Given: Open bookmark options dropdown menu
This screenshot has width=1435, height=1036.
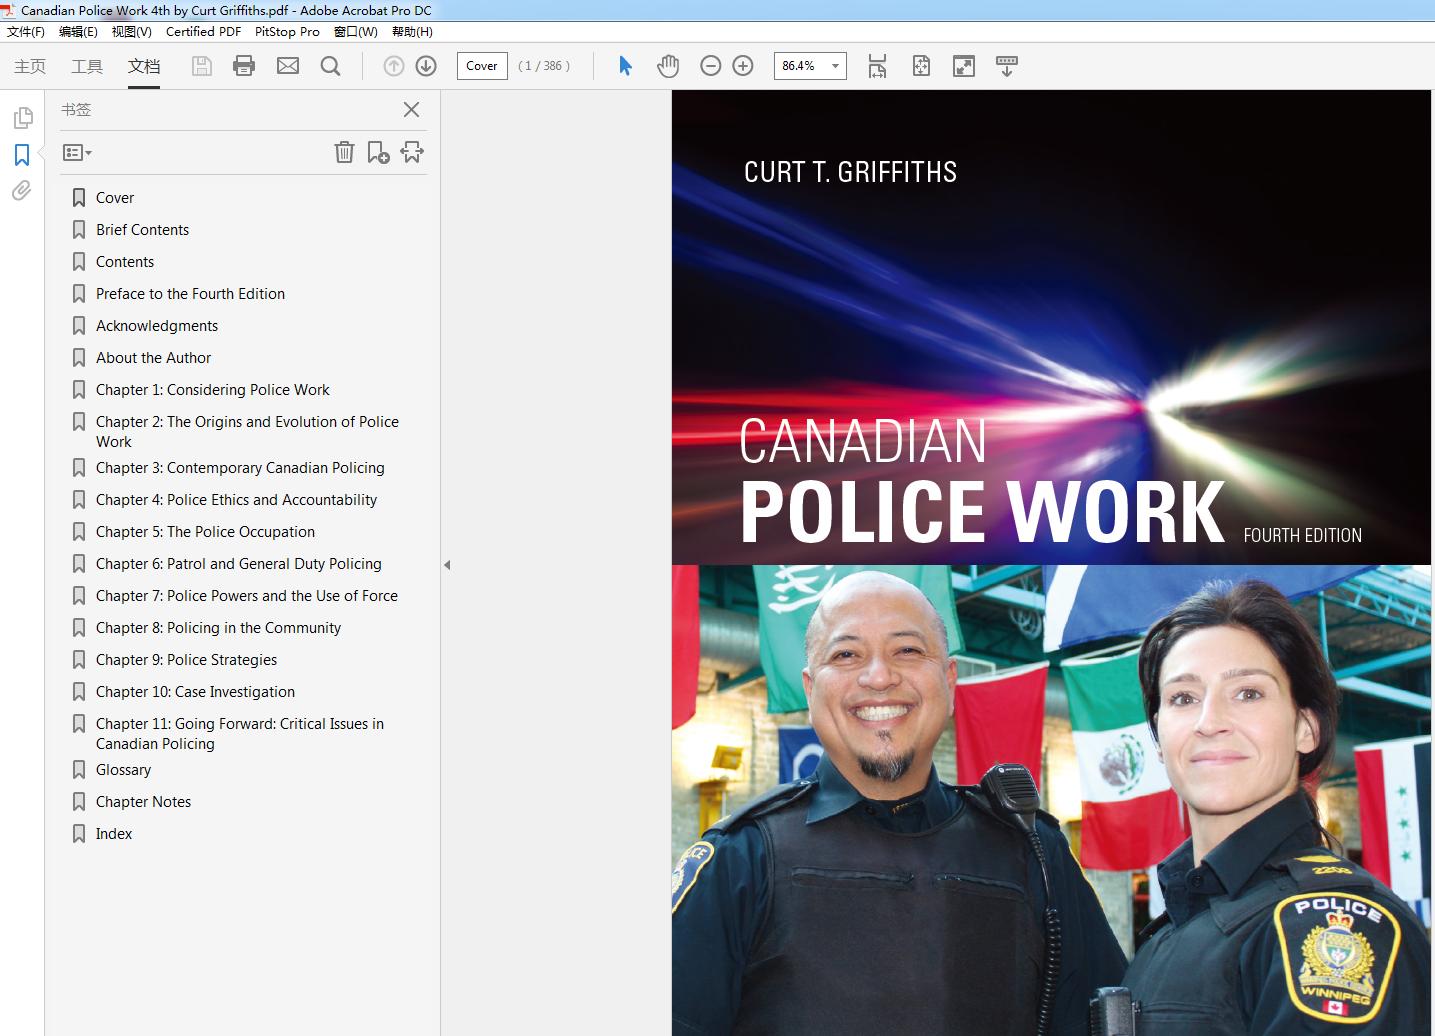Looking at the screenshot, I should (77, 153).
